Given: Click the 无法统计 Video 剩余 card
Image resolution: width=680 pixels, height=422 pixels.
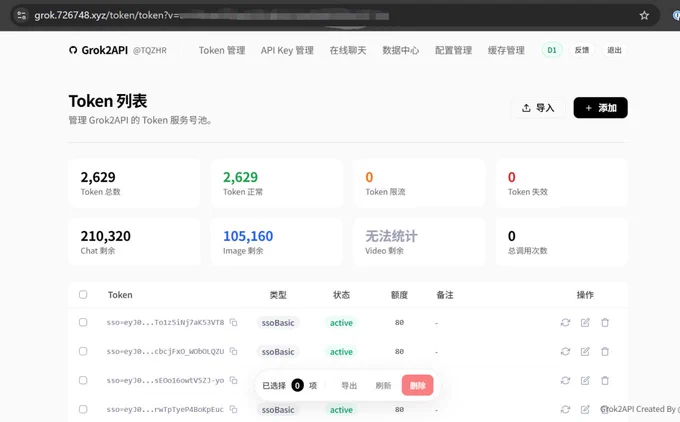Looking at the screenshot, I should coord(419,242).
